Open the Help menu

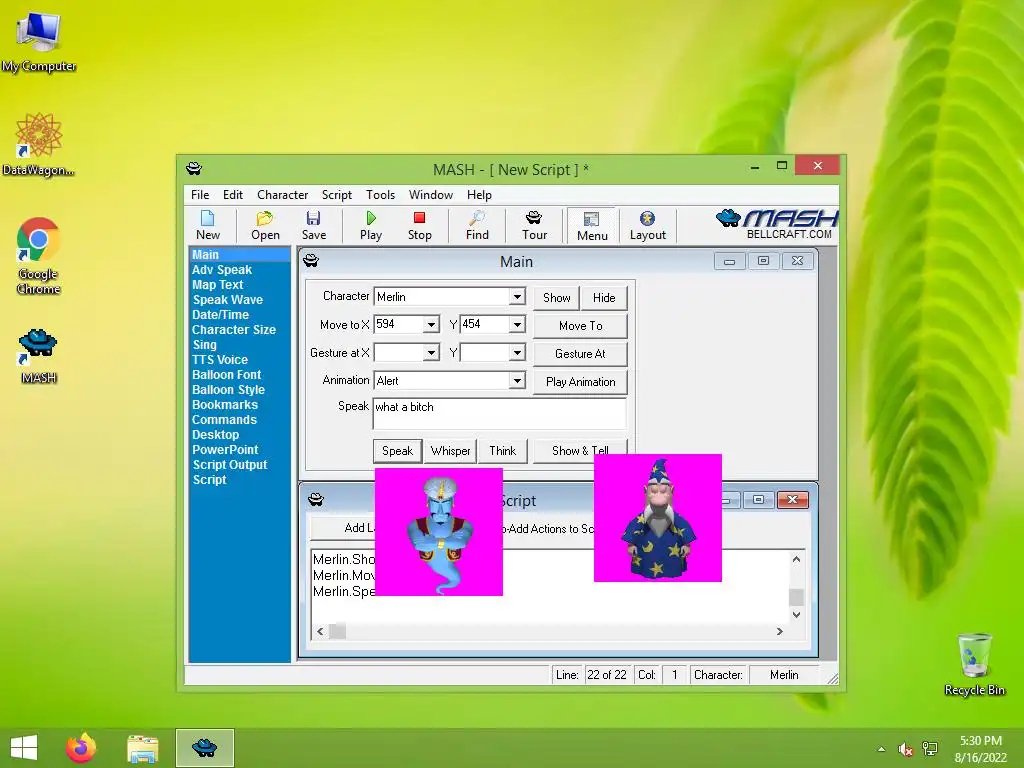tap(479, 195)
